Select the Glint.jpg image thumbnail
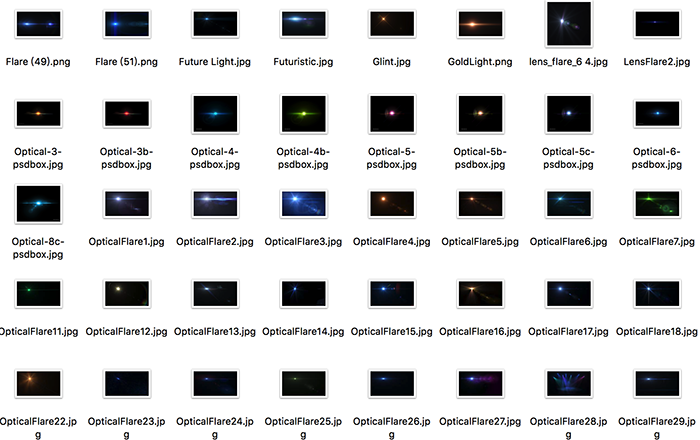This screenshot has height=440, width=700. tap(392, 24)
